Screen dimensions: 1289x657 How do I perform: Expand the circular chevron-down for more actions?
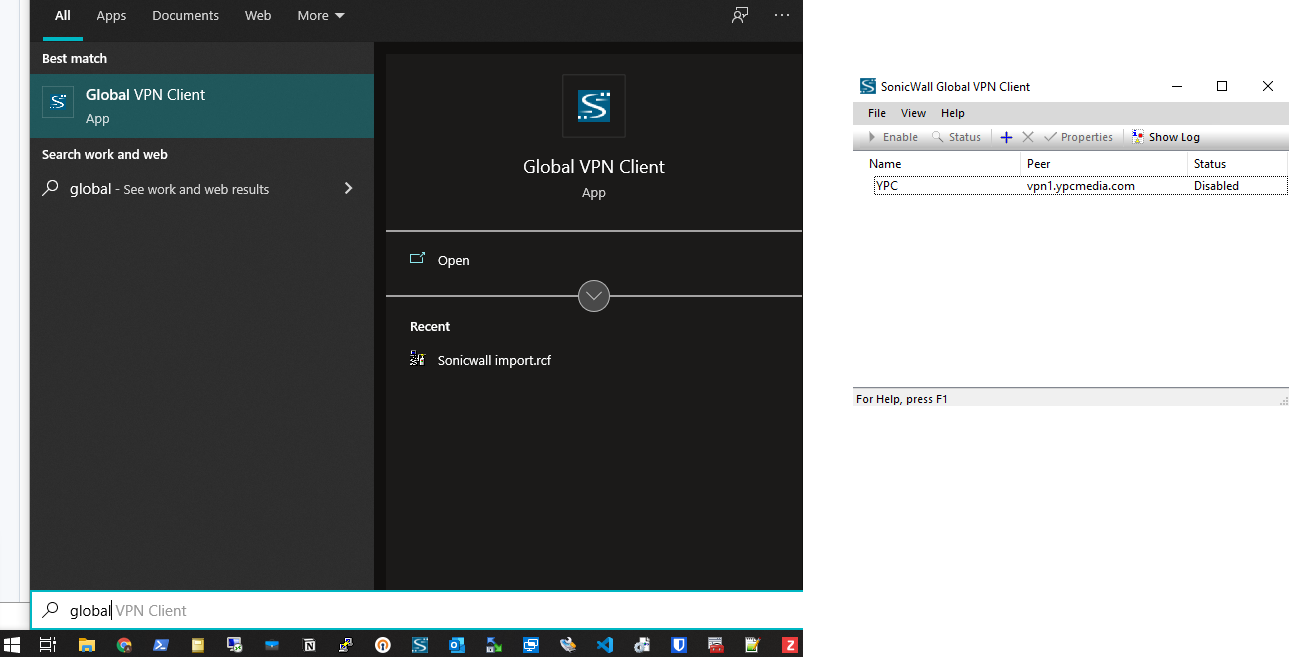[x=594, y=296]
